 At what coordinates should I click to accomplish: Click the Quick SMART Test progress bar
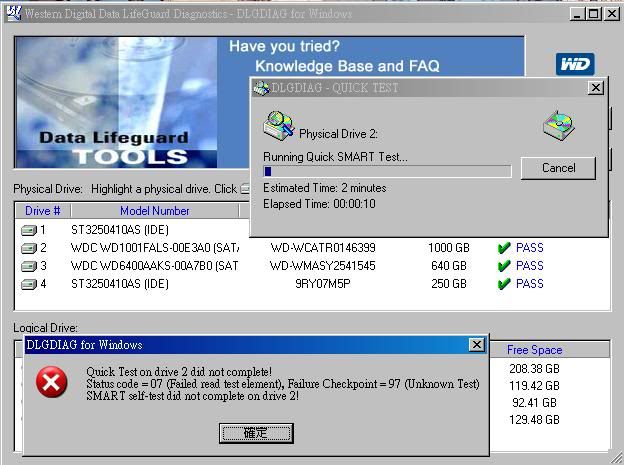tap(387, 172)
